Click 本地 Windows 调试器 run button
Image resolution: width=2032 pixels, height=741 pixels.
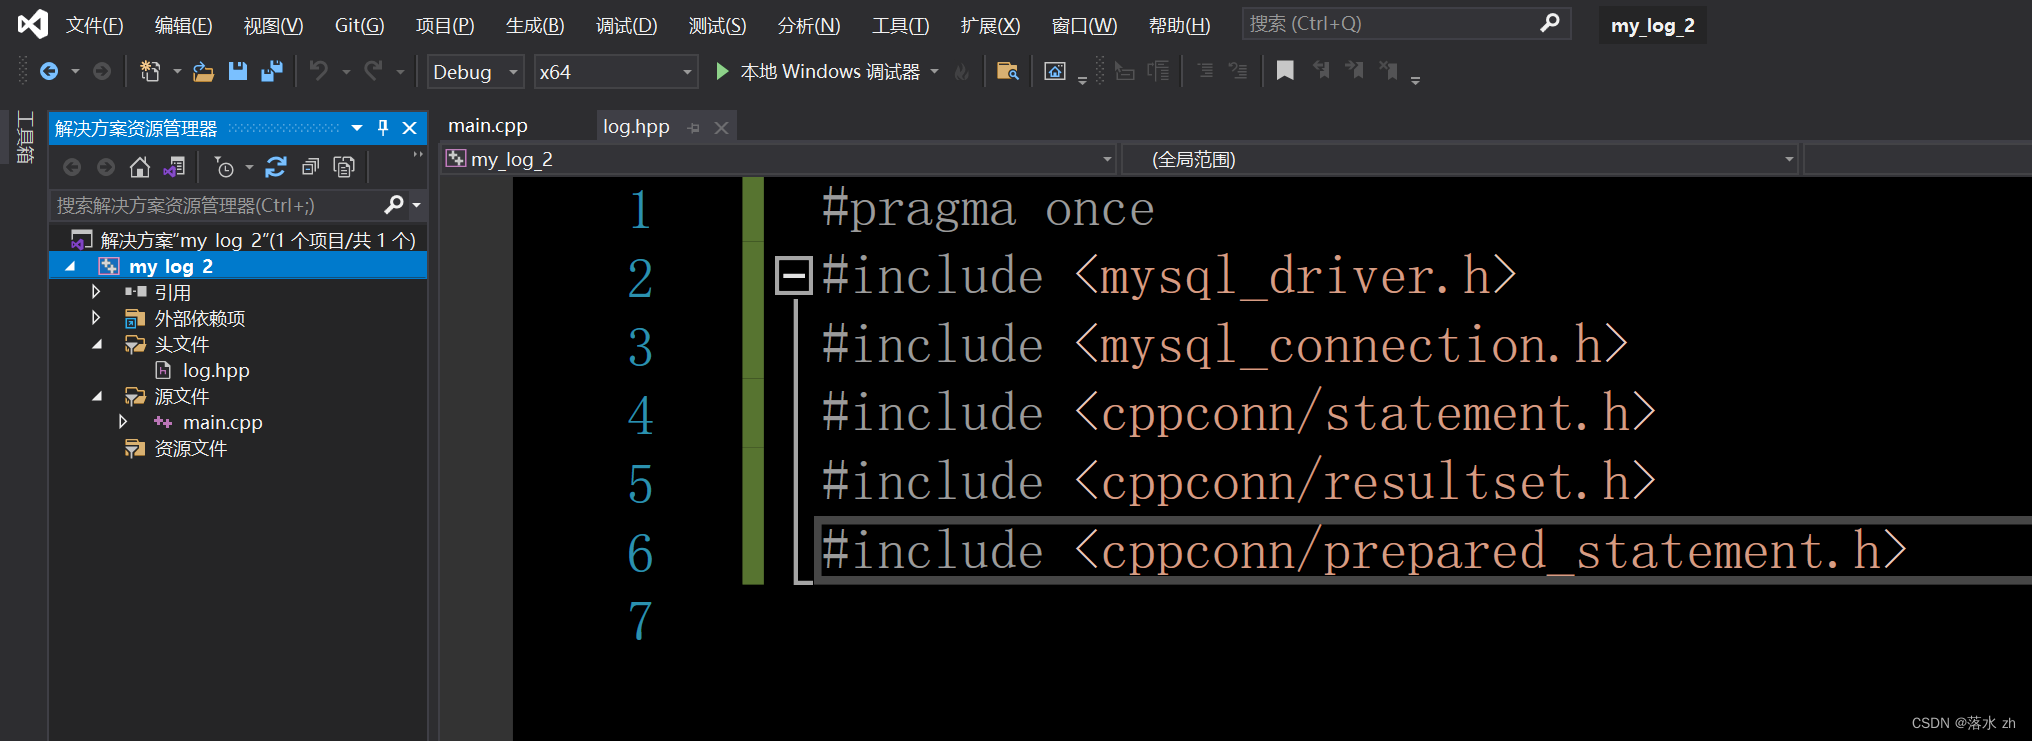point(817,71)
